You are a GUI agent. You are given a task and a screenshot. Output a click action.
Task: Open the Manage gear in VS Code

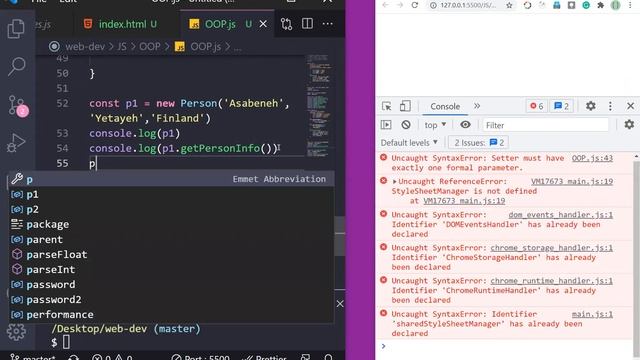[16, 332]
